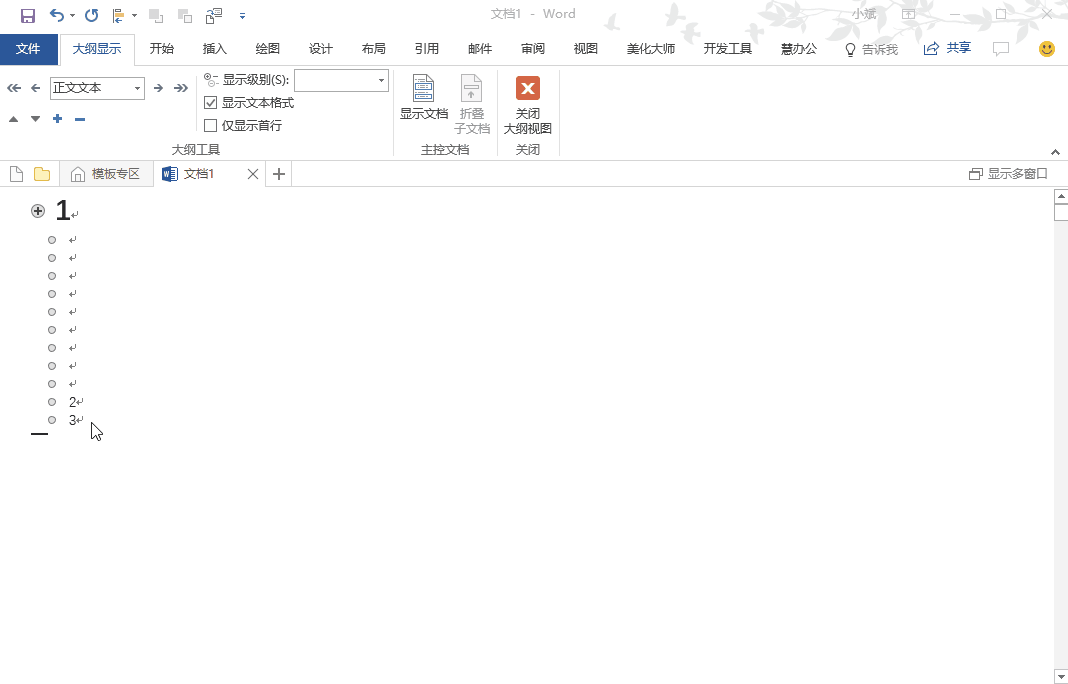The image size is (1068, 684).
Task: Expand item with the plus icon
Action: point(57,119)
